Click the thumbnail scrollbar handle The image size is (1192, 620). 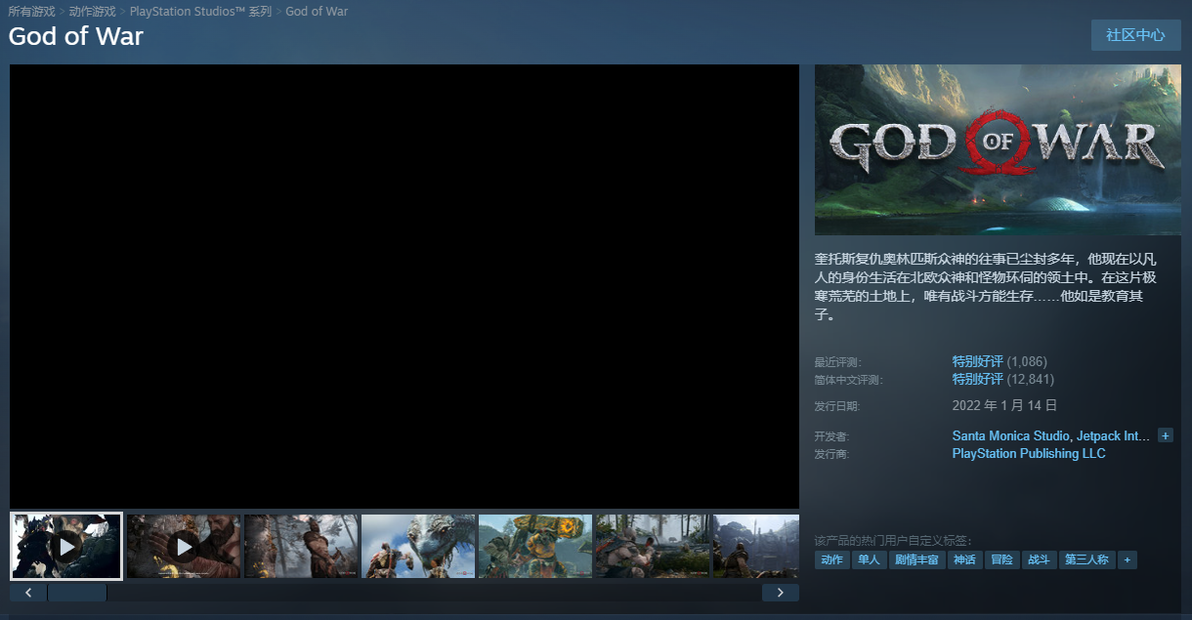click(x=77, y=593)
